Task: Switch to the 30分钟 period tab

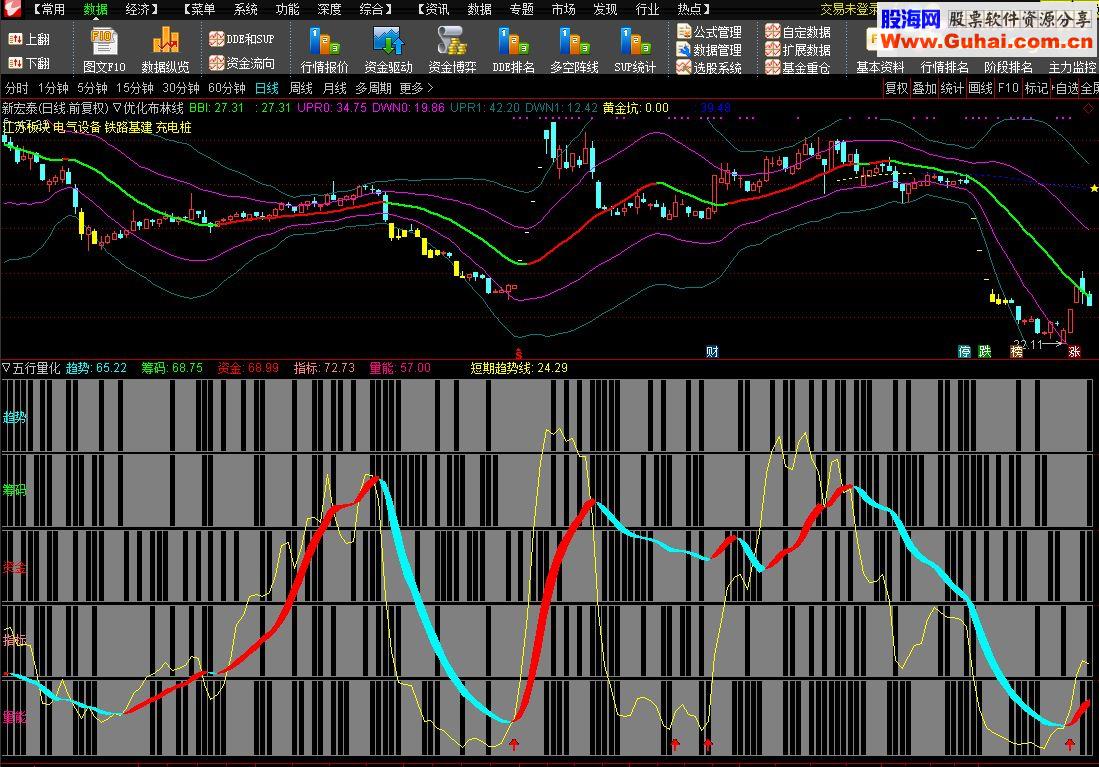Action: (x=181, y=88)
